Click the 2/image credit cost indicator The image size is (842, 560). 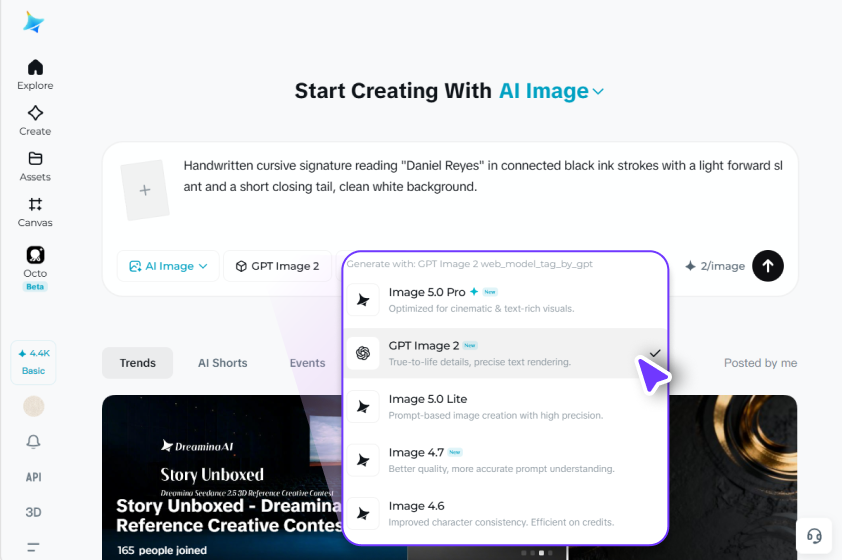coord(715,266)
